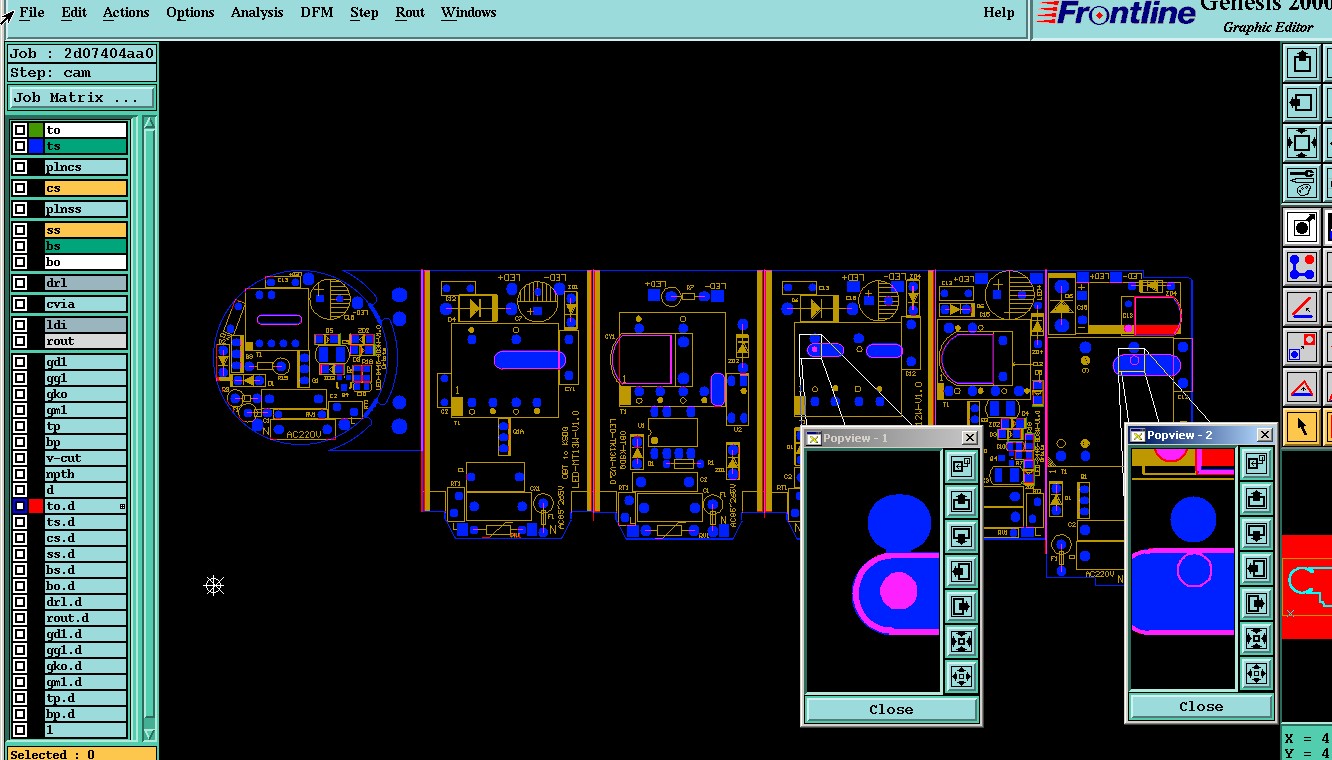Click the pan up icon in main toolbar

click(1301, 62)
